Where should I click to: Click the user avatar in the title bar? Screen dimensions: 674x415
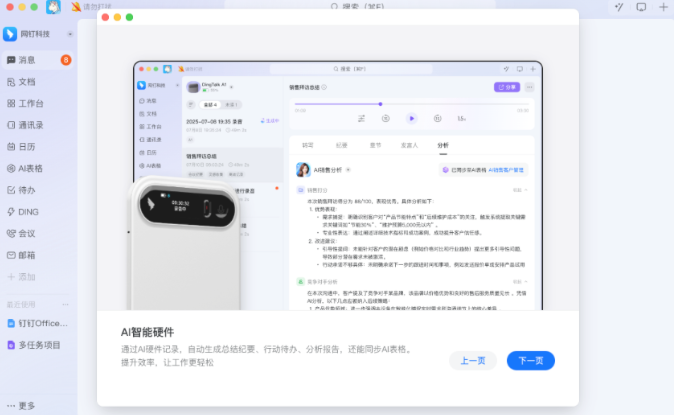coord(53,7)
